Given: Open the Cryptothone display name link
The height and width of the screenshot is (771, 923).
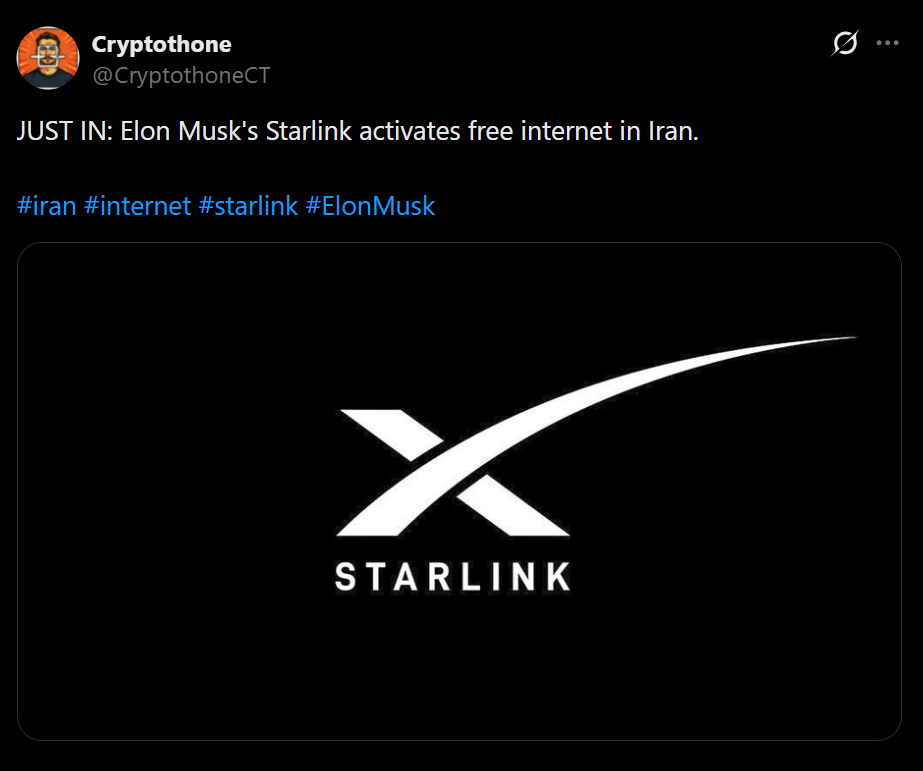Looking at the screenshot, I should 161,44.
